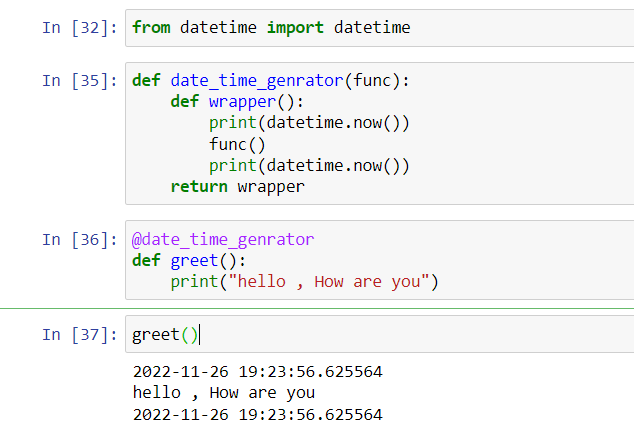The width and height of the screenshot is (634, 439).
Task: Click the def greet() line
Action: click(x=189, y=261)
